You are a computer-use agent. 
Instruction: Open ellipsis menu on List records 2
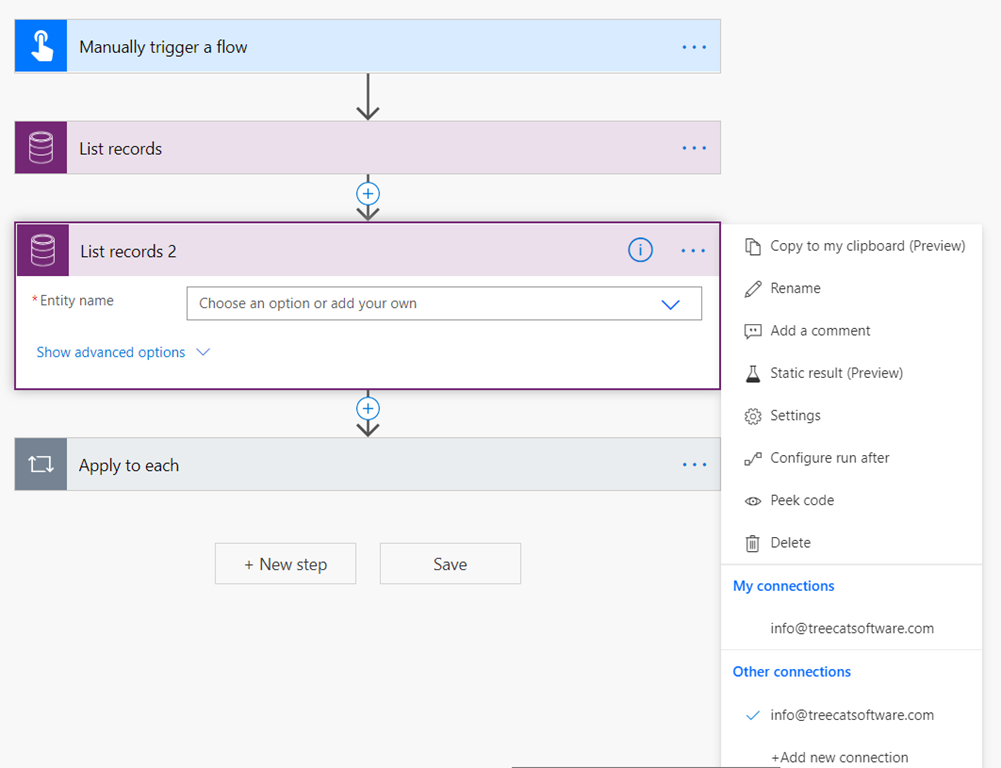693,251
